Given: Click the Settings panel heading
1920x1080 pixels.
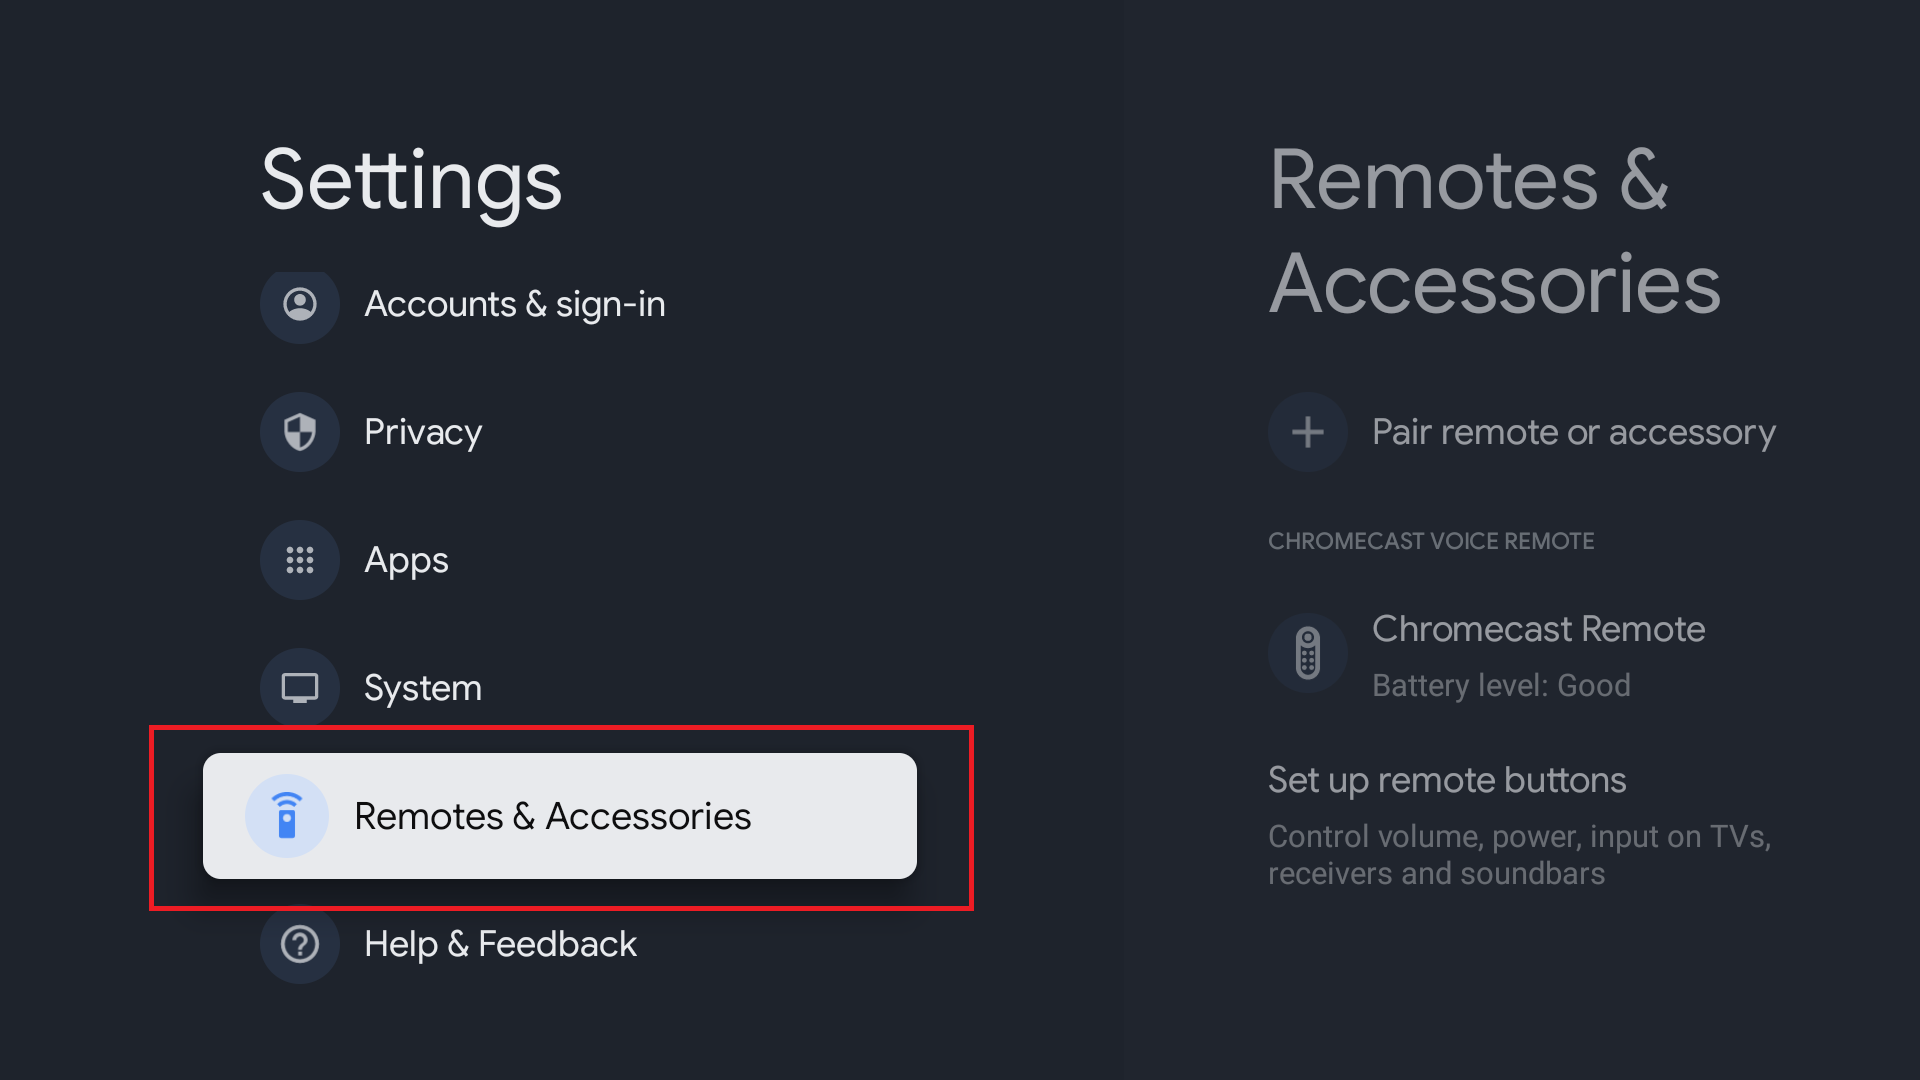Looking at the screenshot, I should [x=411, y=180].
